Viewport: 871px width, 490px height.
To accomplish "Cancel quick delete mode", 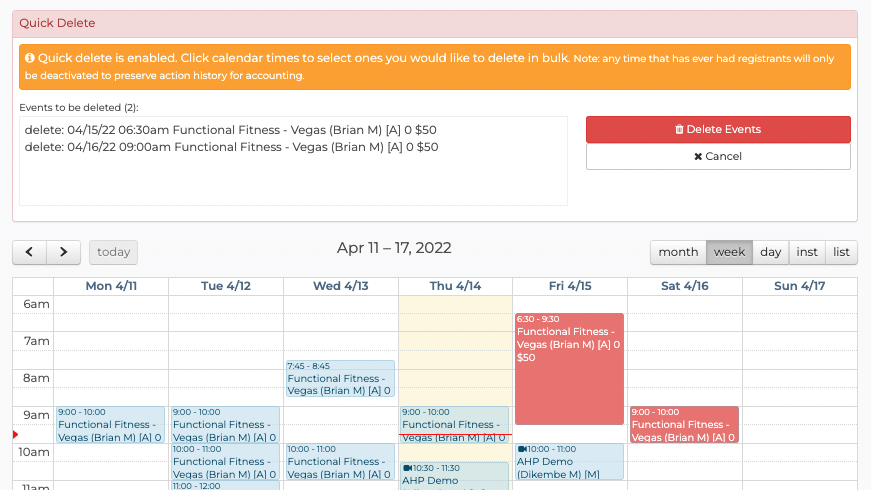I will (718, 157).
